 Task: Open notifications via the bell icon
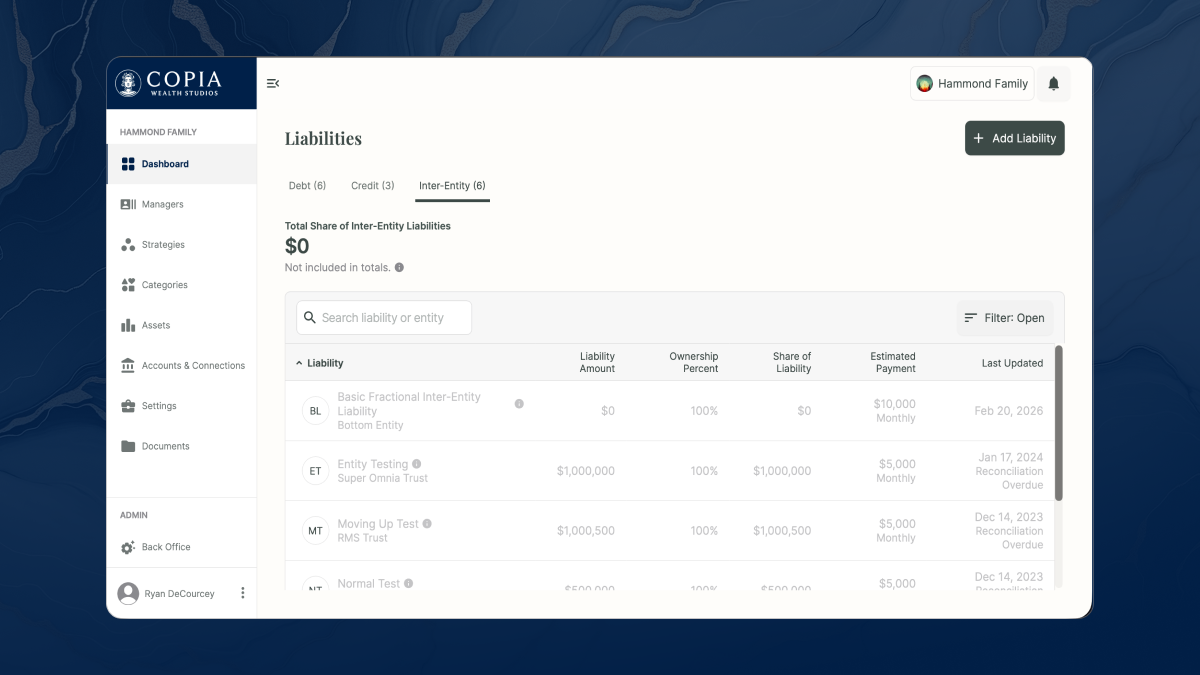click(1053, 84)
